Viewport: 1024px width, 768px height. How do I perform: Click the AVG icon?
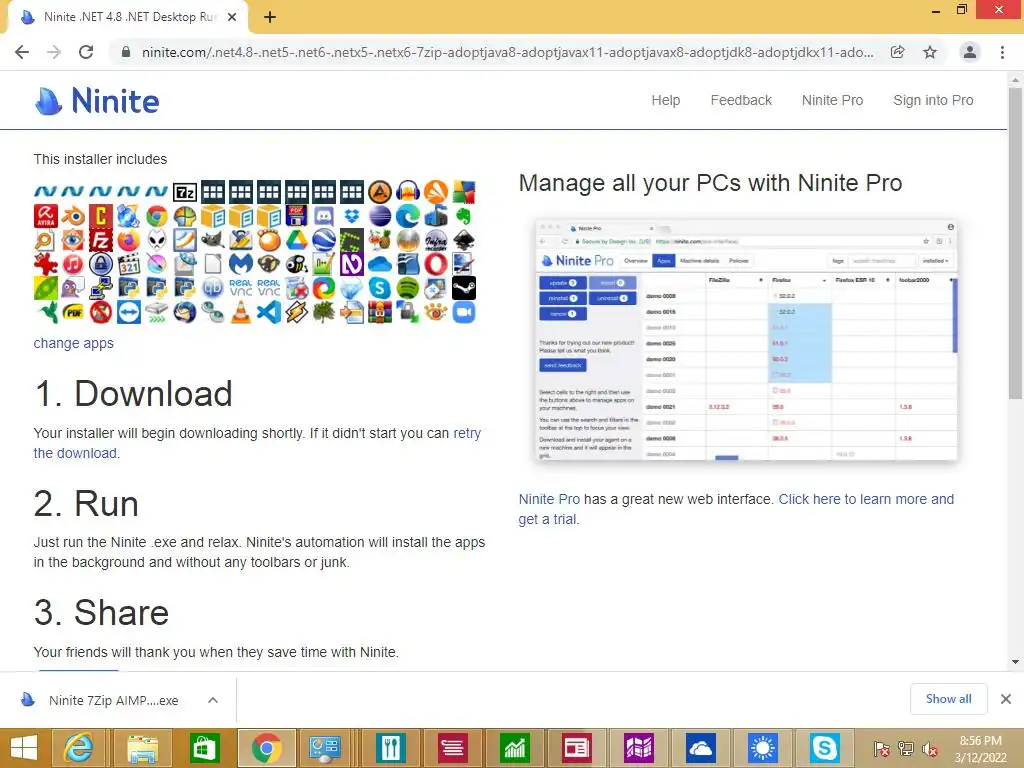pyautogui.click(x=464, y=192)
